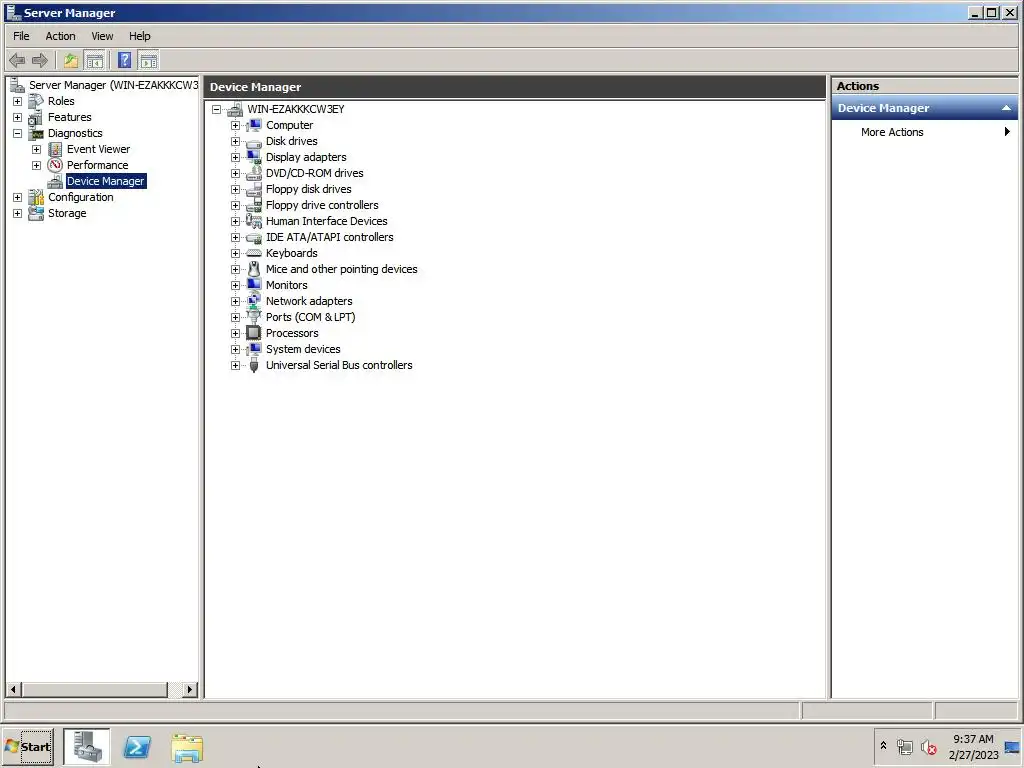
Task: Click the Performance icon
Action: (55, 165)
